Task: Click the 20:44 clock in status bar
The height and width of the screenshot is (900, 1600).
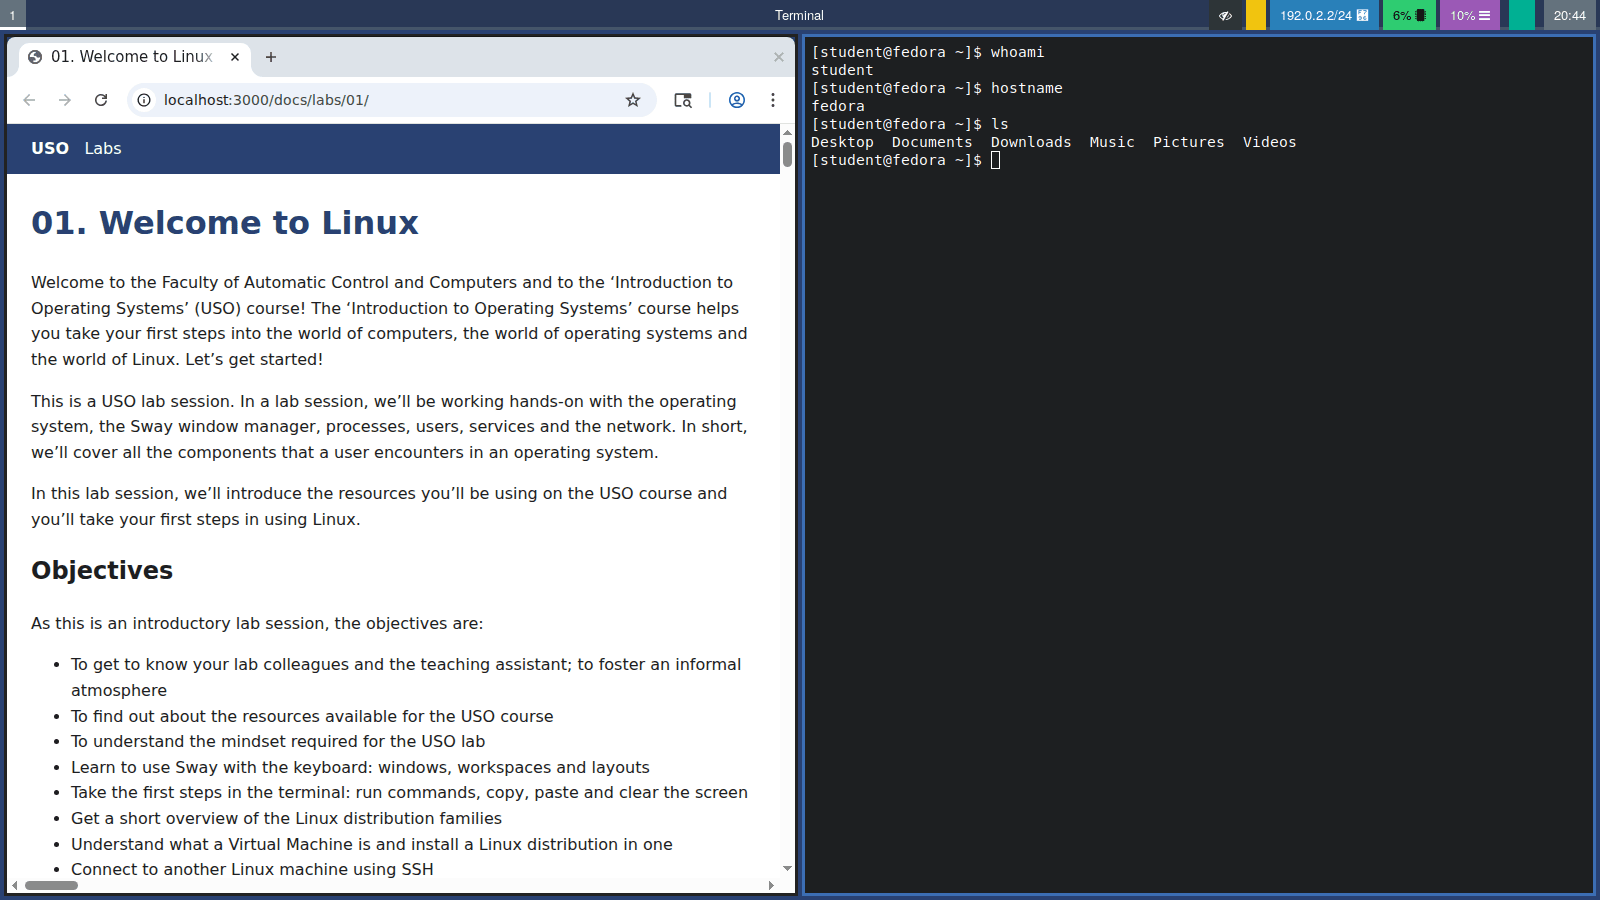Action: pos(1570,15)
